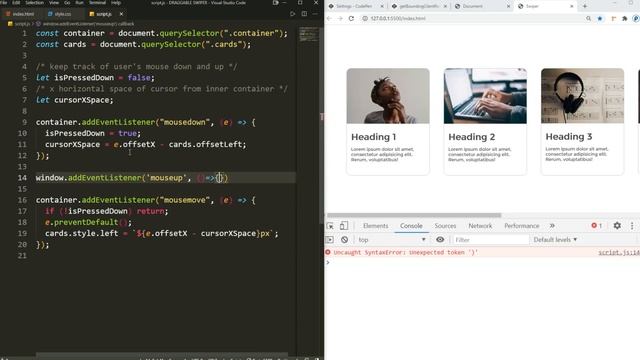Bookmark the page with the star icon

coord(600,18)
